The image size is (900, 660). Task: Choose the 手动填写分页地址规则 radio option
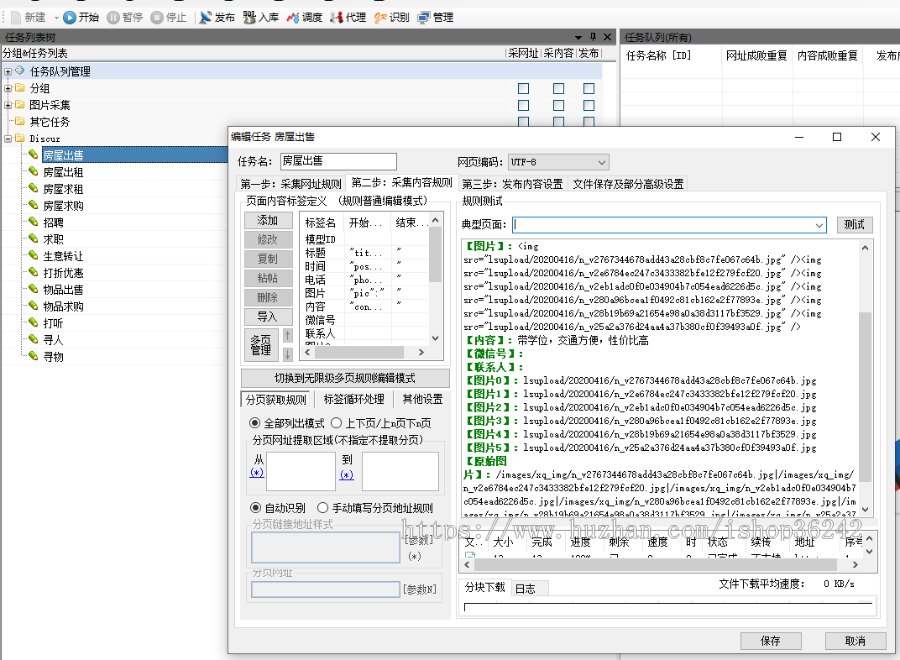337,507
